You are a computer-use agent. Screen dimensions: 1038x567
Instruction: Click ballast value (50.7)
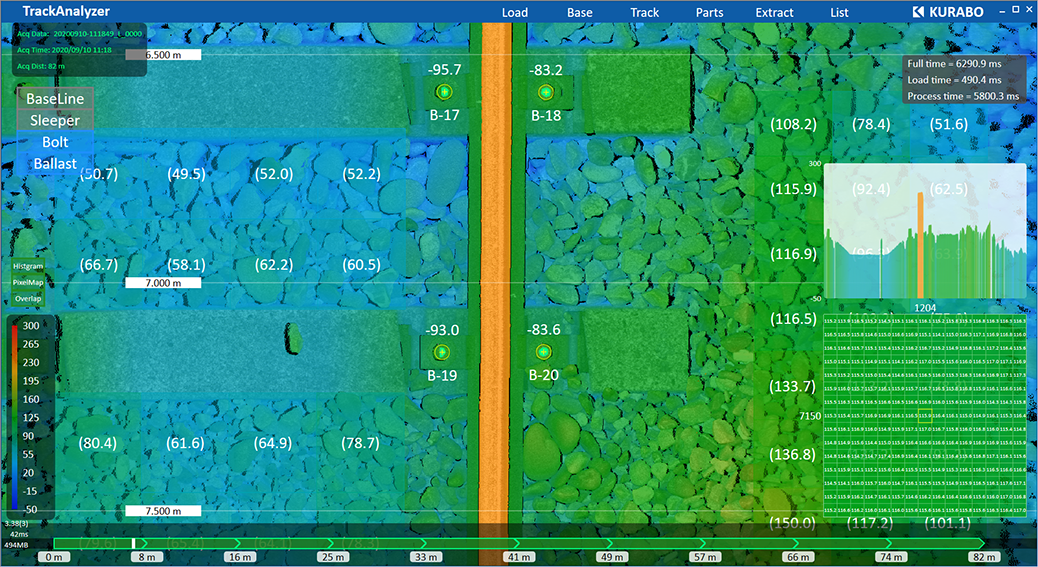99,174
